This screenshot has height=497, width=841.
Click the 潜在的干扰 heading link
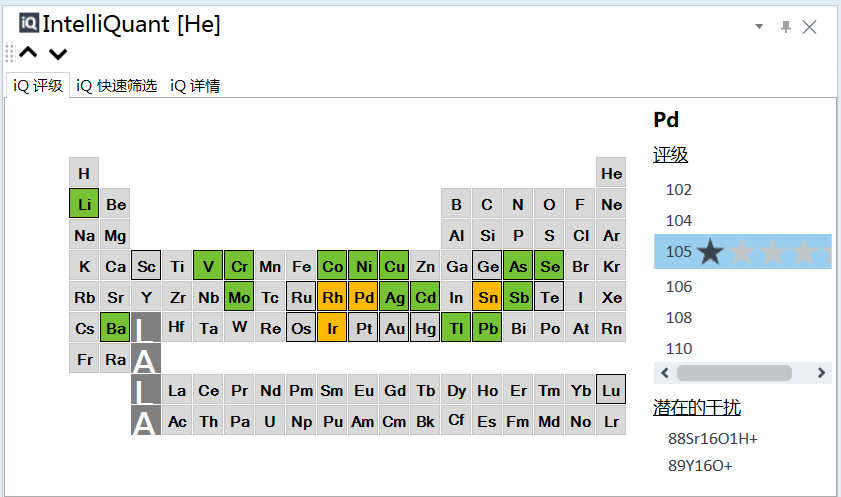point(697,407)
